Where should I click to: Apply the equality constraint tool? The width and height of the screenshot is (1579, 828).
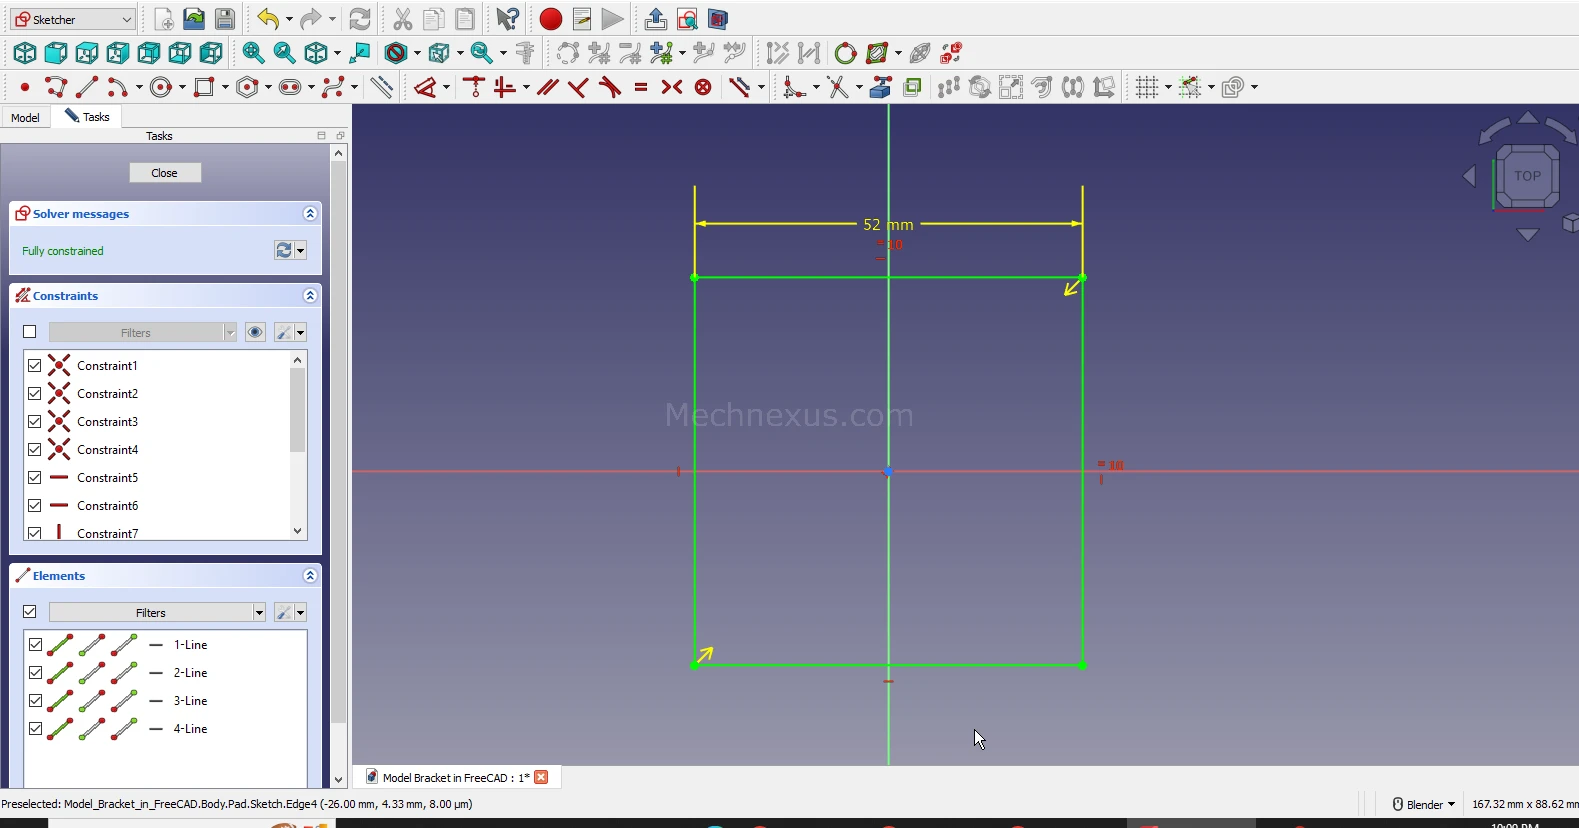(641, 88)
